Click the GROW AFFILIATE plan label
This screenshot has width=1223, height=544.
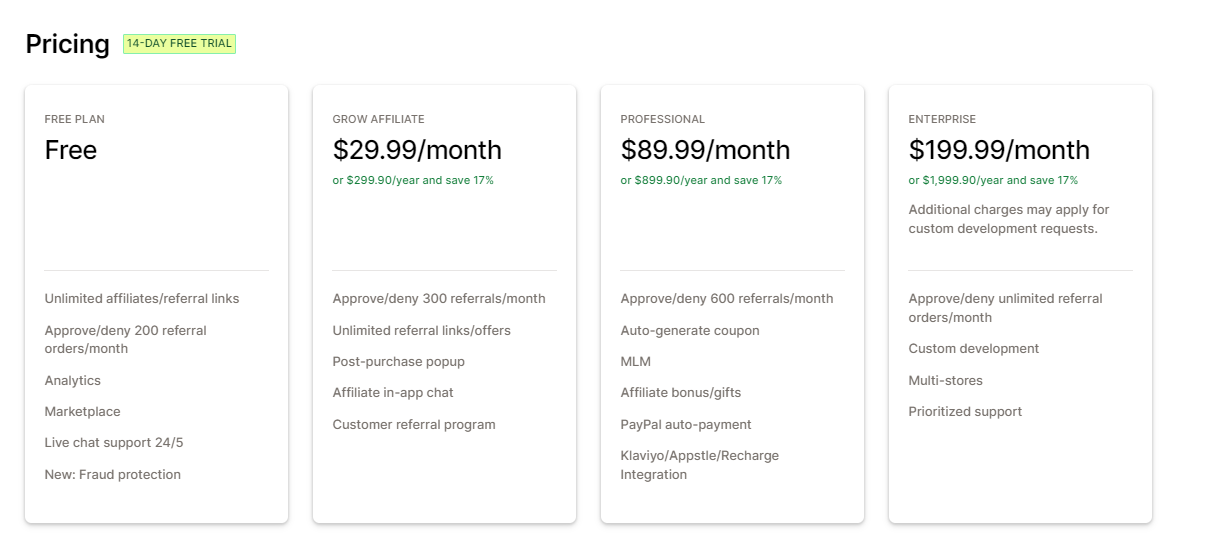[378, 119]
